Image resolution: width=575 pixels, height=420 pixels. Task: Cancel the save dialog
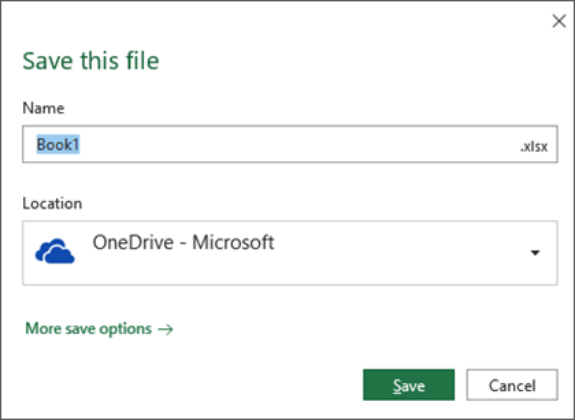pos(512,385)
